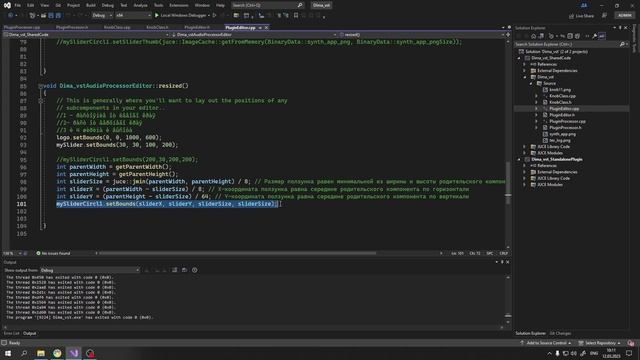Switch to the PluginEditor.h editor tab
The height and width of the screenshot is (360, 640).
pyautogui.click(x=197, y=28)
